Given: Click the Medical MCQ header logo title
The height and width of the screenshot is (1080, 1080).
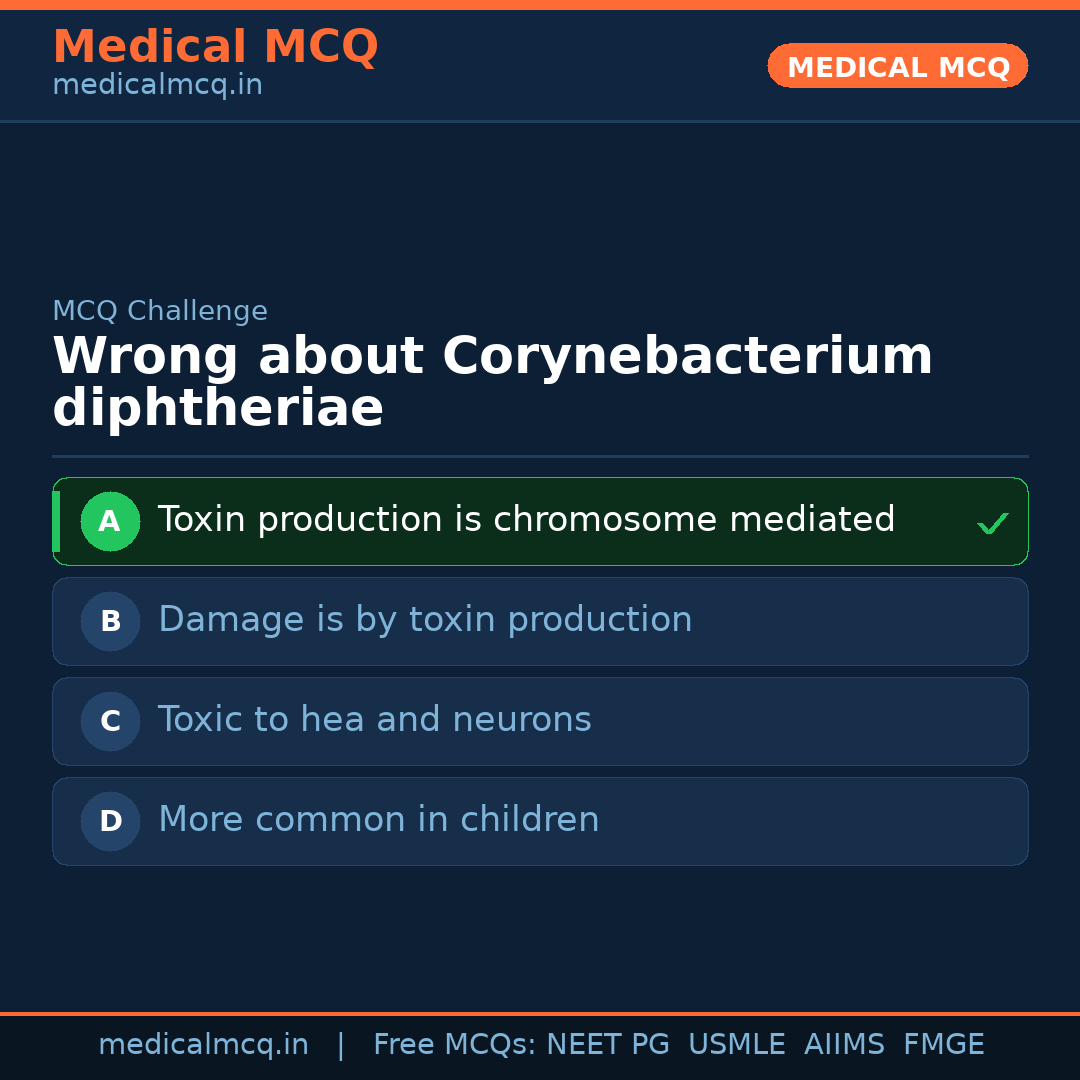Looking at the screenshot, I should point(215,47).
